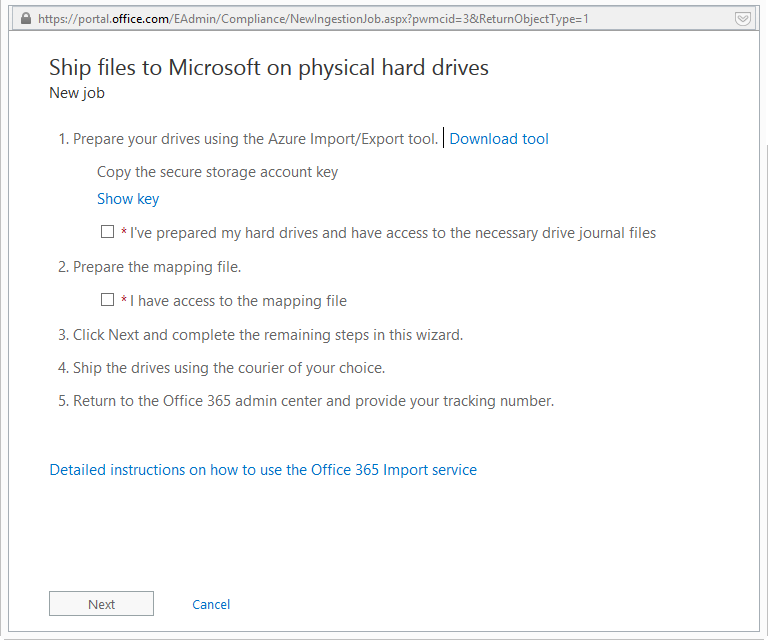Click the 'New job' subtitle
The height and width of the screenshot is (640, 768).
pyautogui.click(x=77, y=93)
